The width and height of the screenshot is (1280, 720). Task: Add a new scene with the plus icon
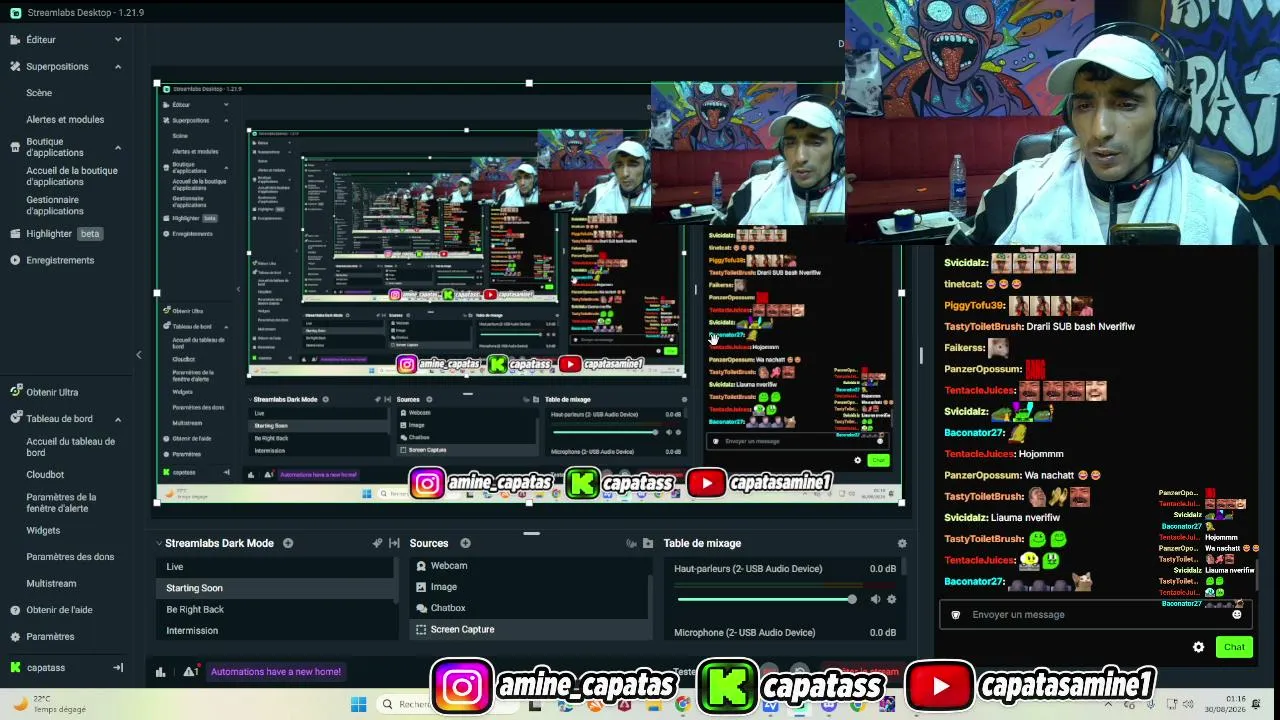(x=288, y=543)
